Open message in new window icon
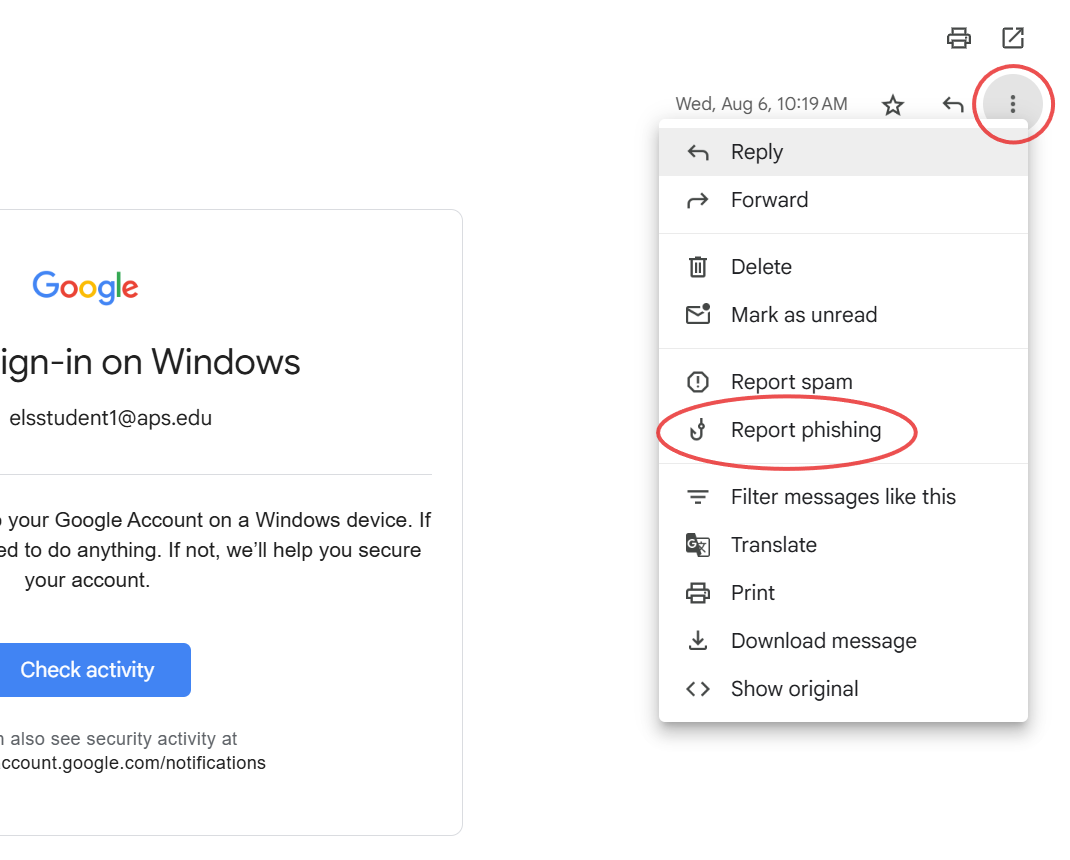The image size is (1070, 860). point(1012,38)
